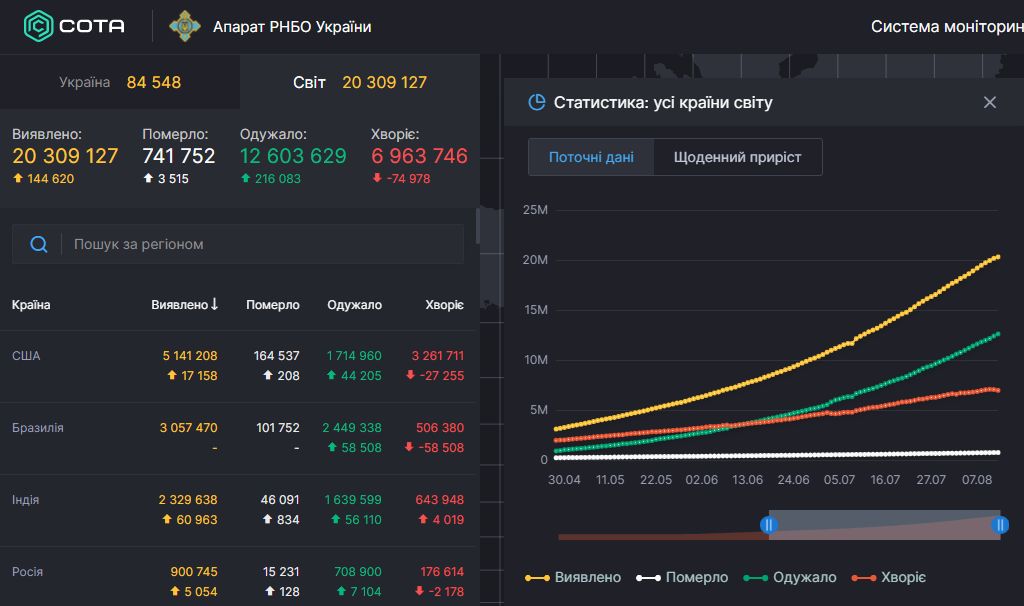Click the search magnifier icon
The width and height of the screenshot is (1024, 606).
point(39,244)
